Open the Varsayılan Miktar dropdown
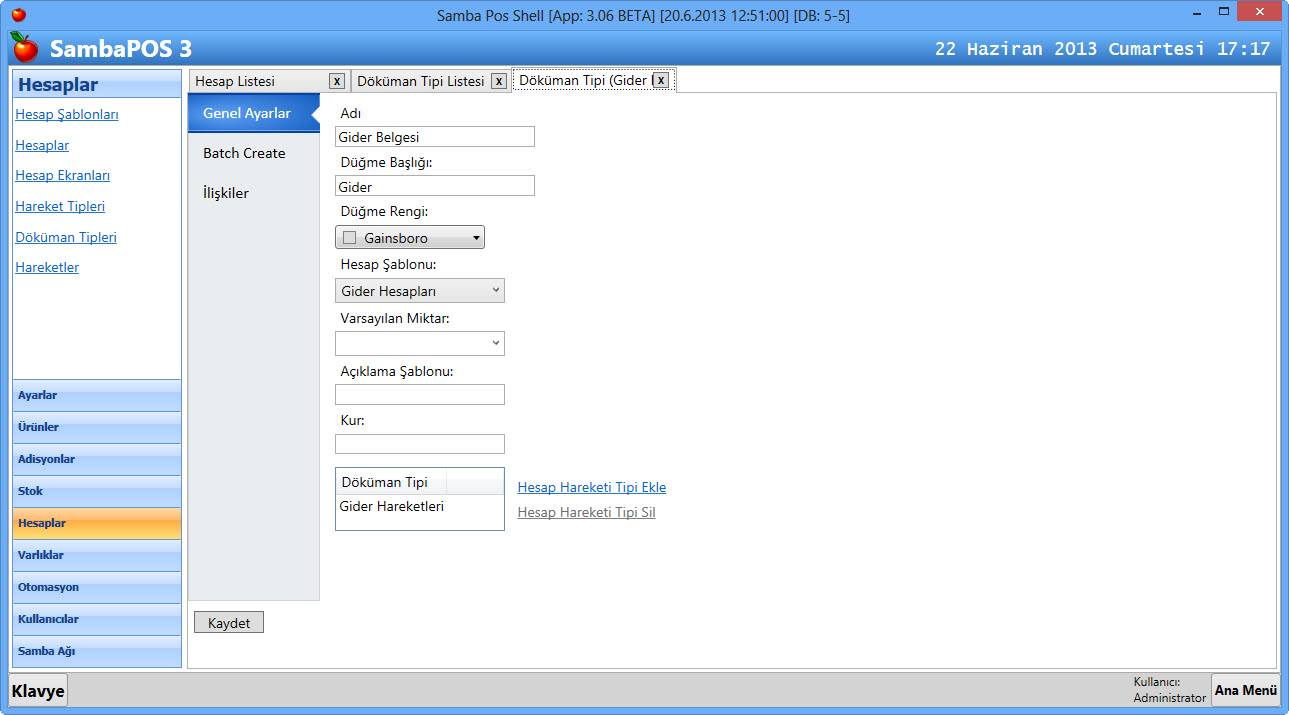The width and height of the screenshot is (1289, 715). click(496, 344)
